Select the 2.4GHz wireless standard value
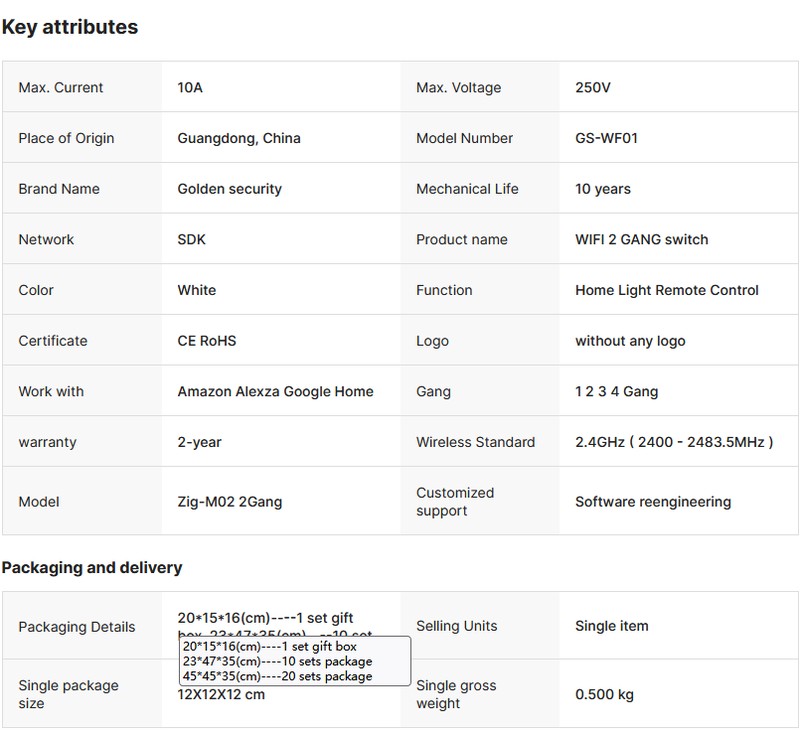The width and height of the screenshot is (800, 735). tap(673, 442)
